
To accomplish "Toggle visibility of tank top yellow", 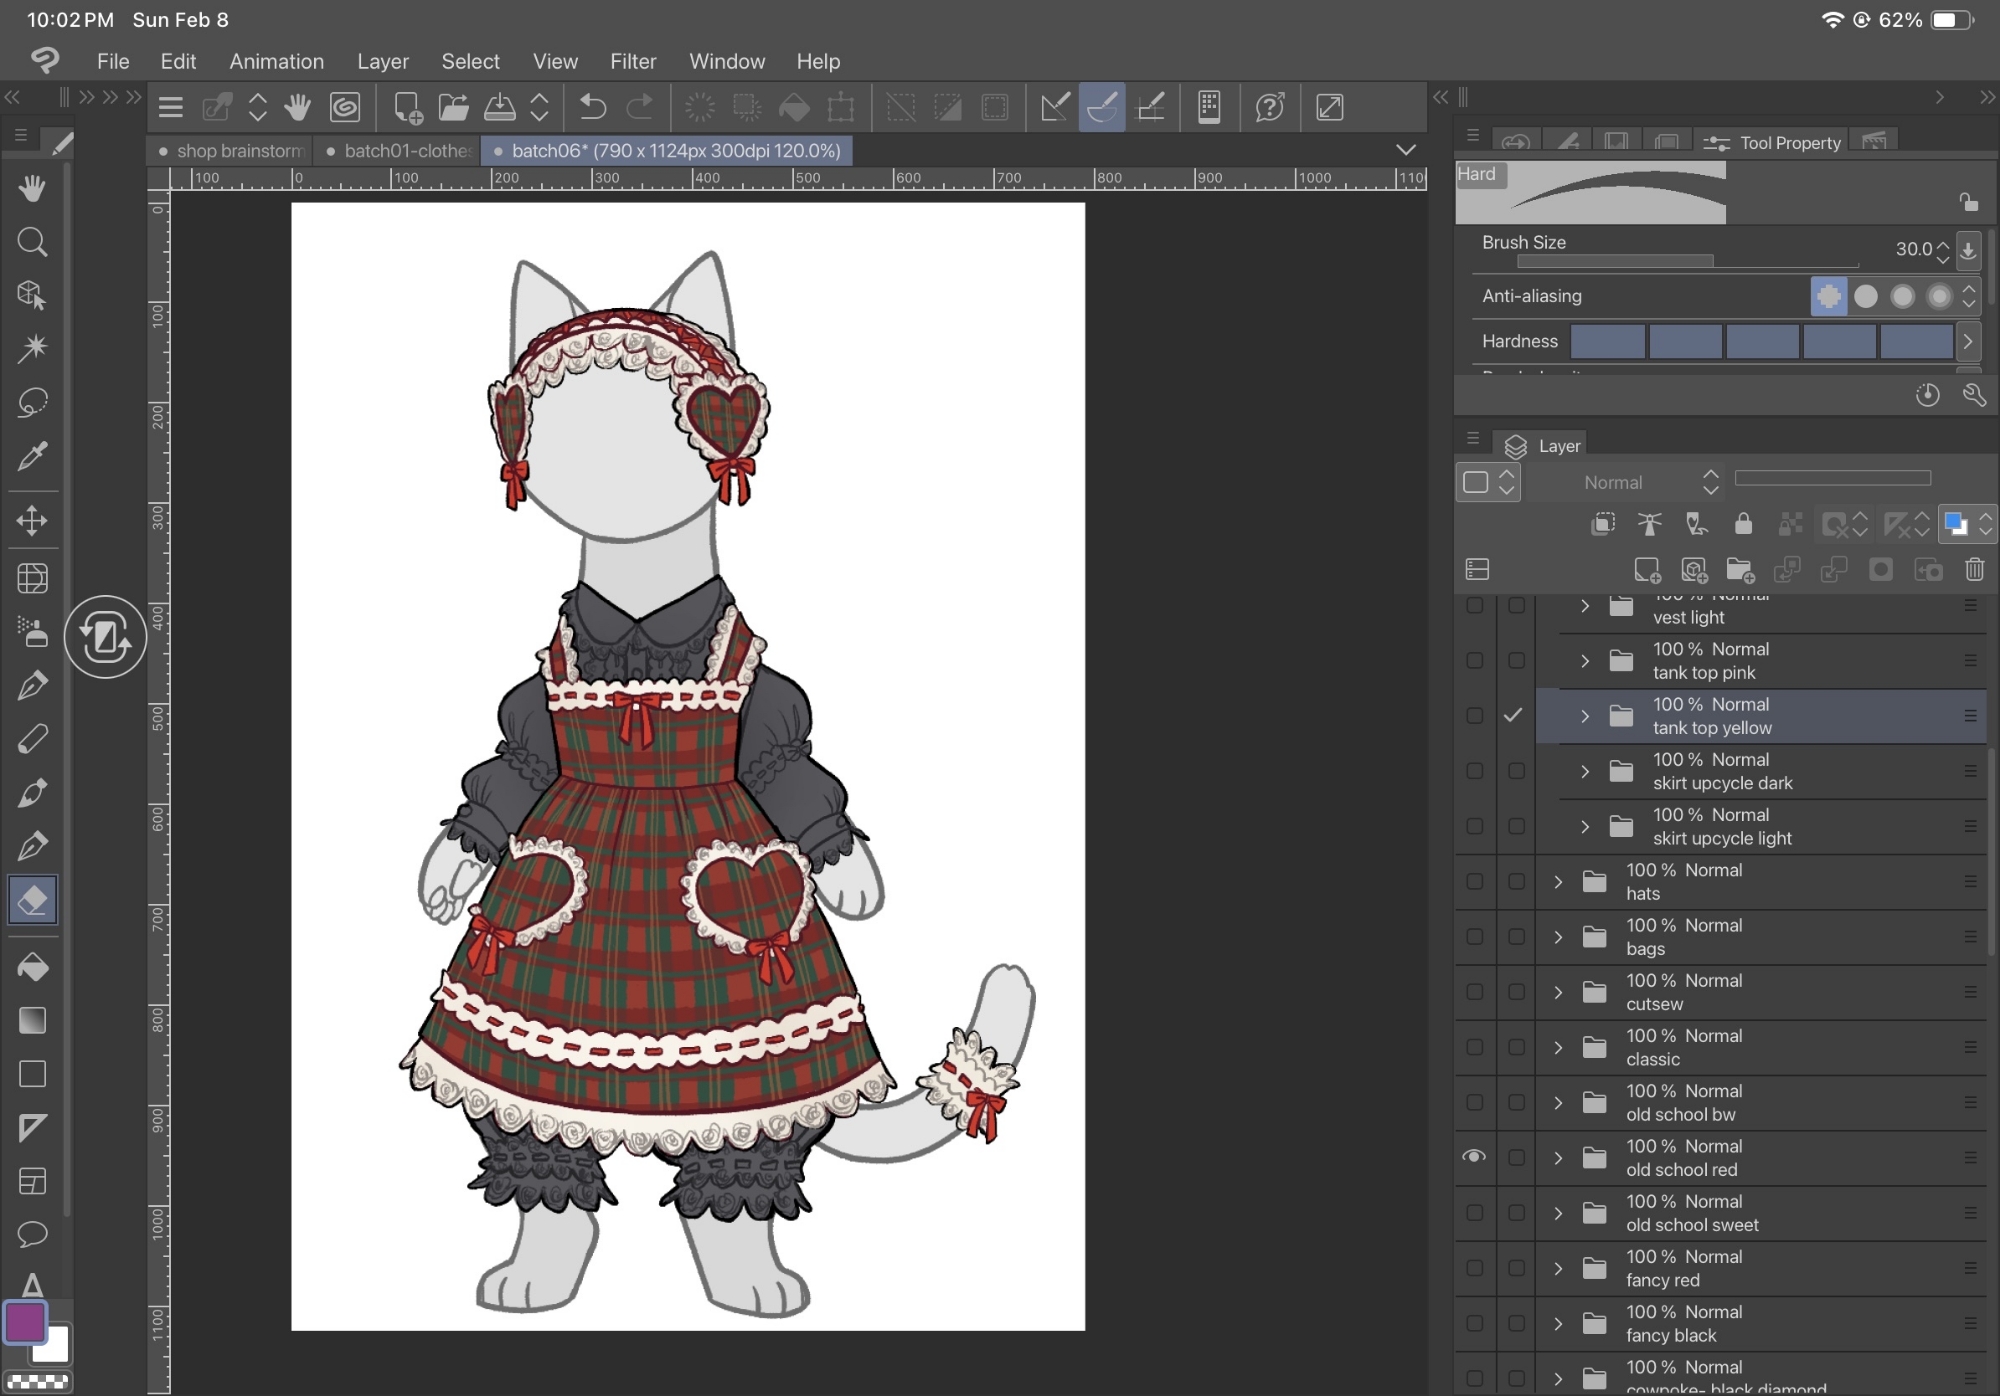I will 1474,716.
